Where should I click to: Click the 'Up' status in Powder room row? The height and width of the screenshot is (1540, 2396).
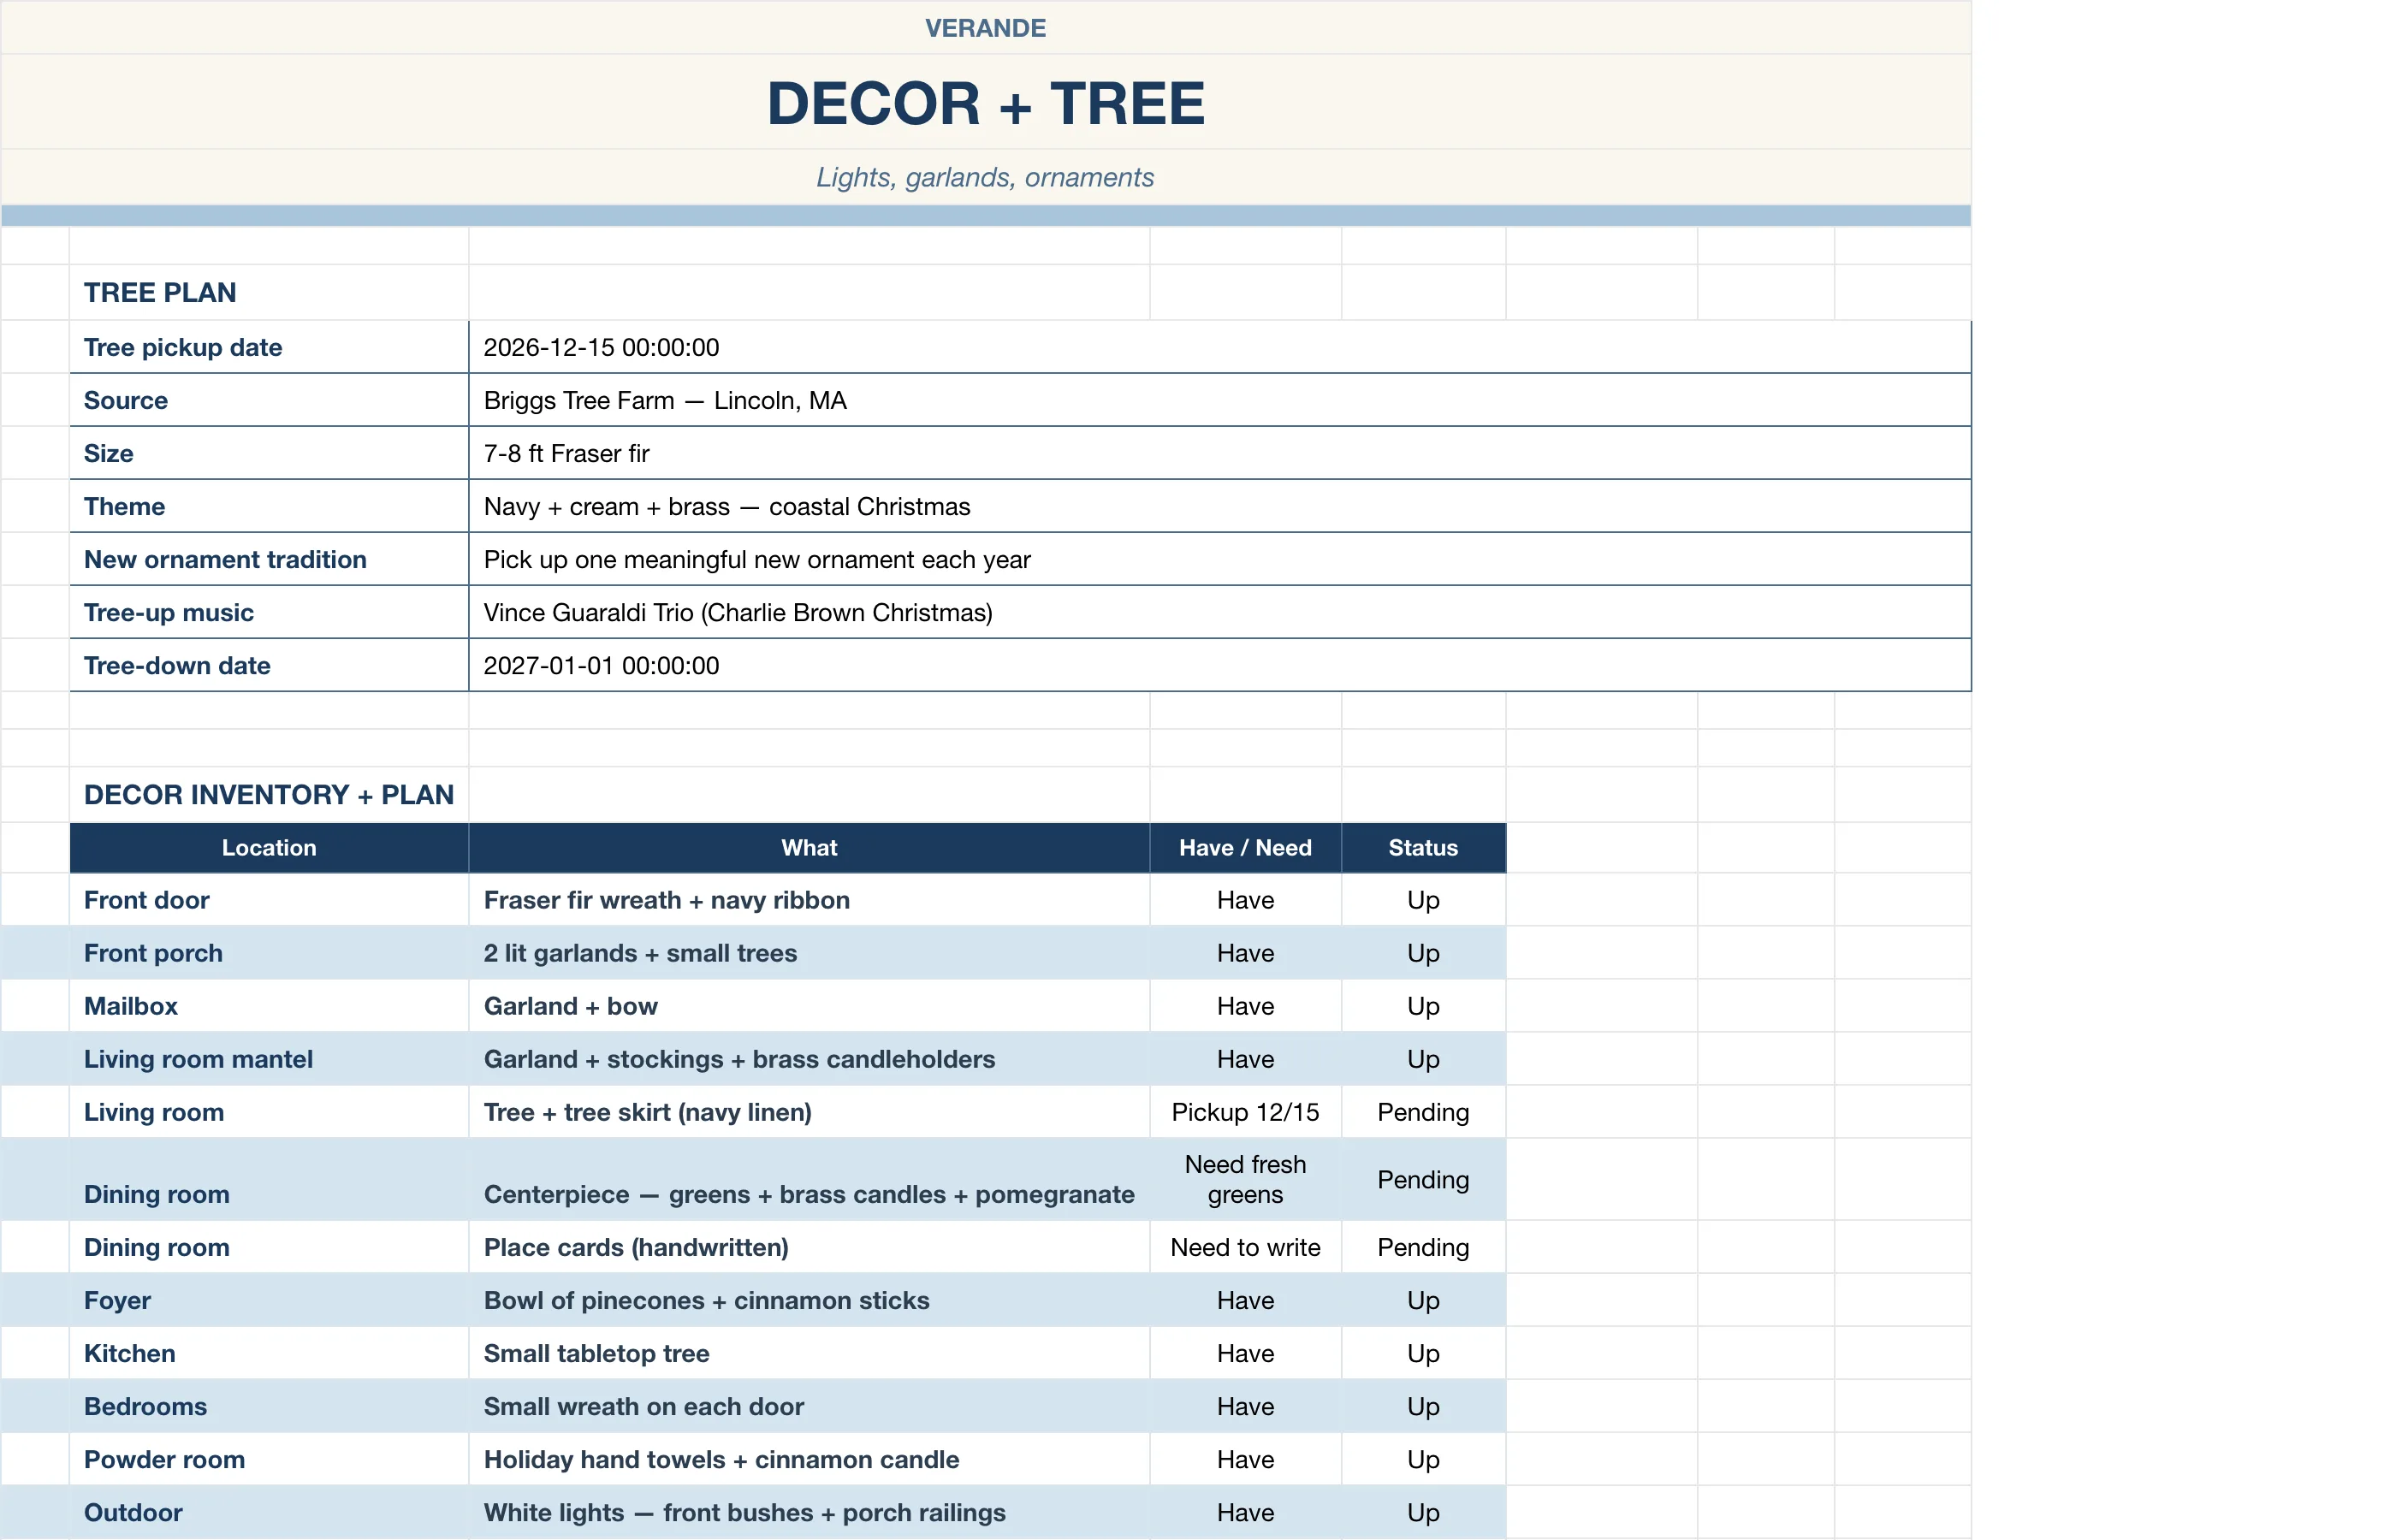(1423, 1459)
